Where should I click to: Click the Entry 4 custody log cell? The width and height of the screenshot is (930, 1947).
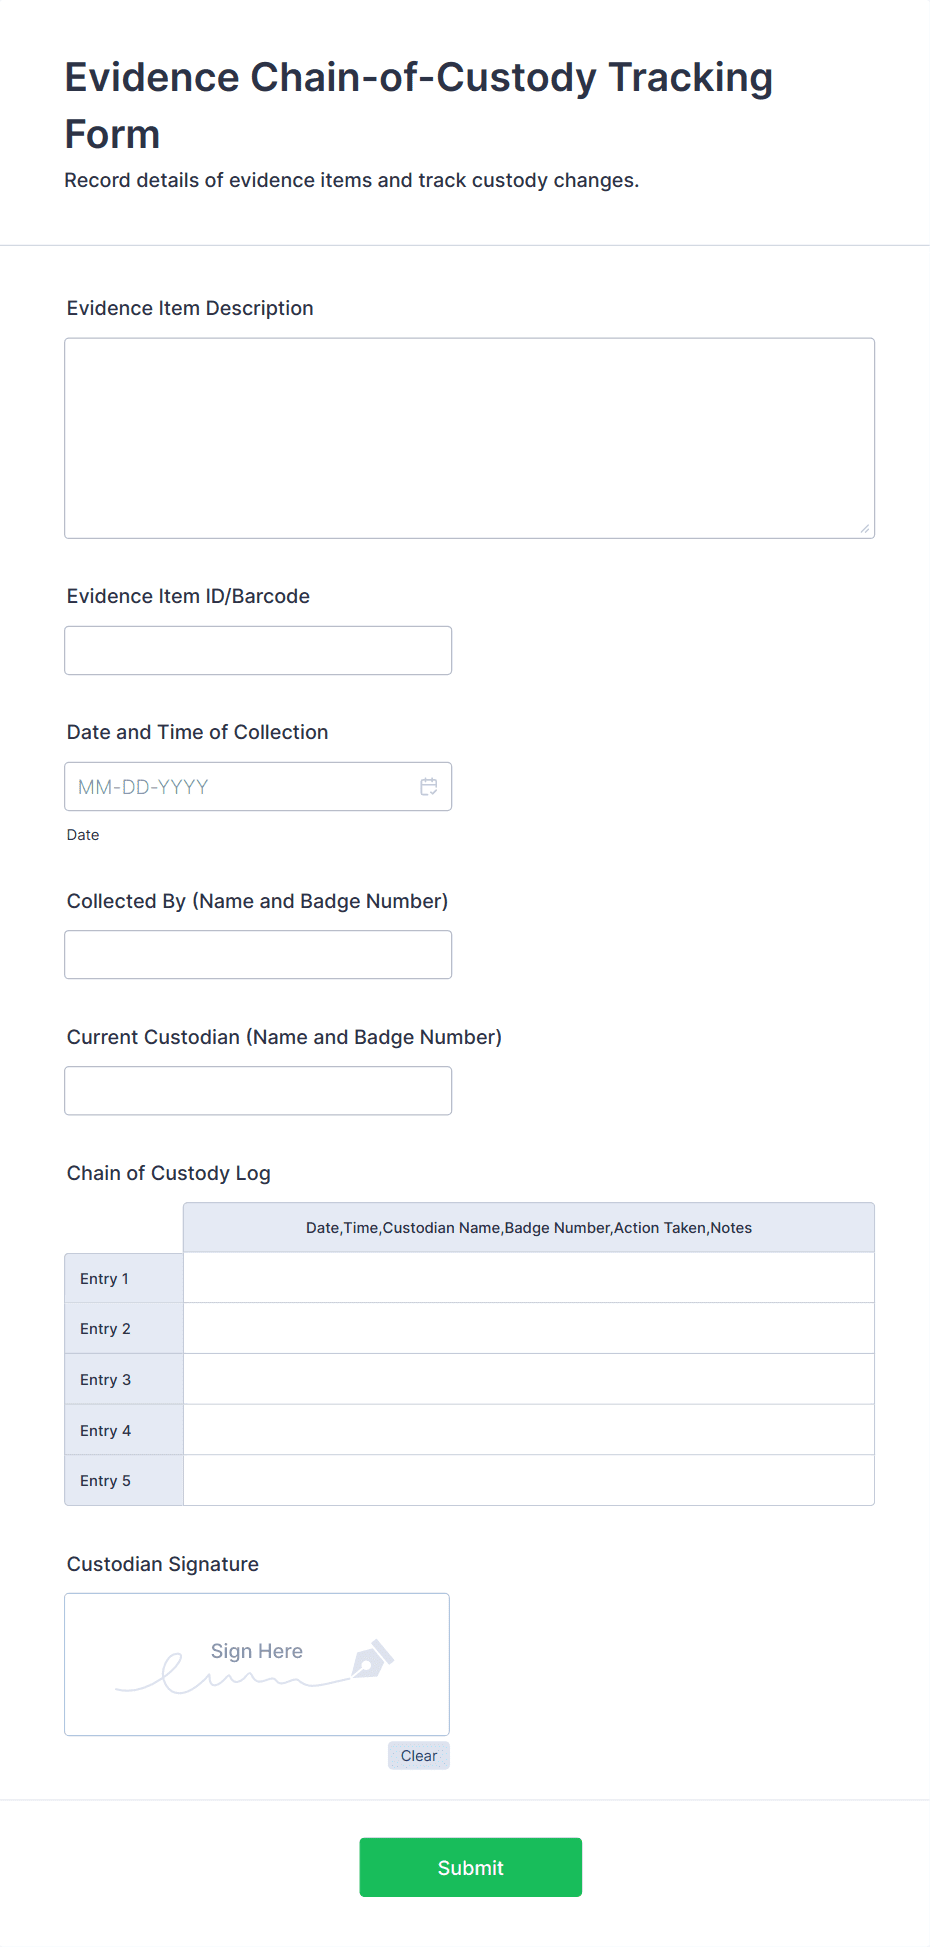[528, 1429]
